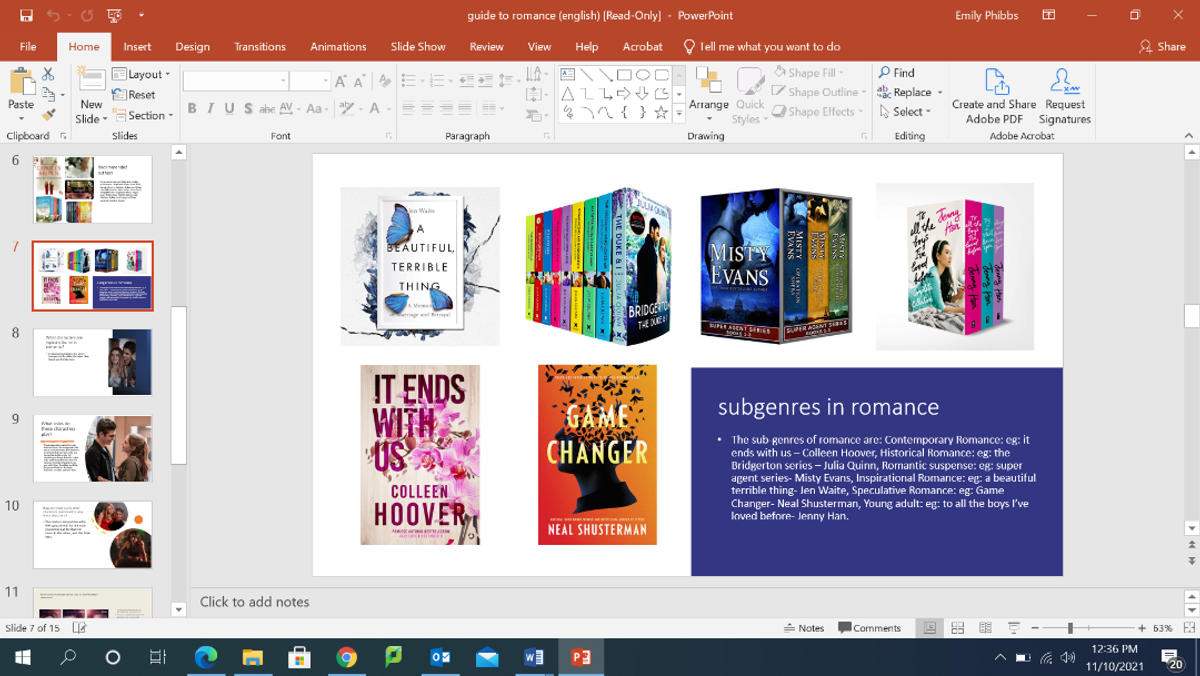This screenshot has width=1200, height=676.
Task: Select slide 8 thumbnail
Action: point(92,362)
